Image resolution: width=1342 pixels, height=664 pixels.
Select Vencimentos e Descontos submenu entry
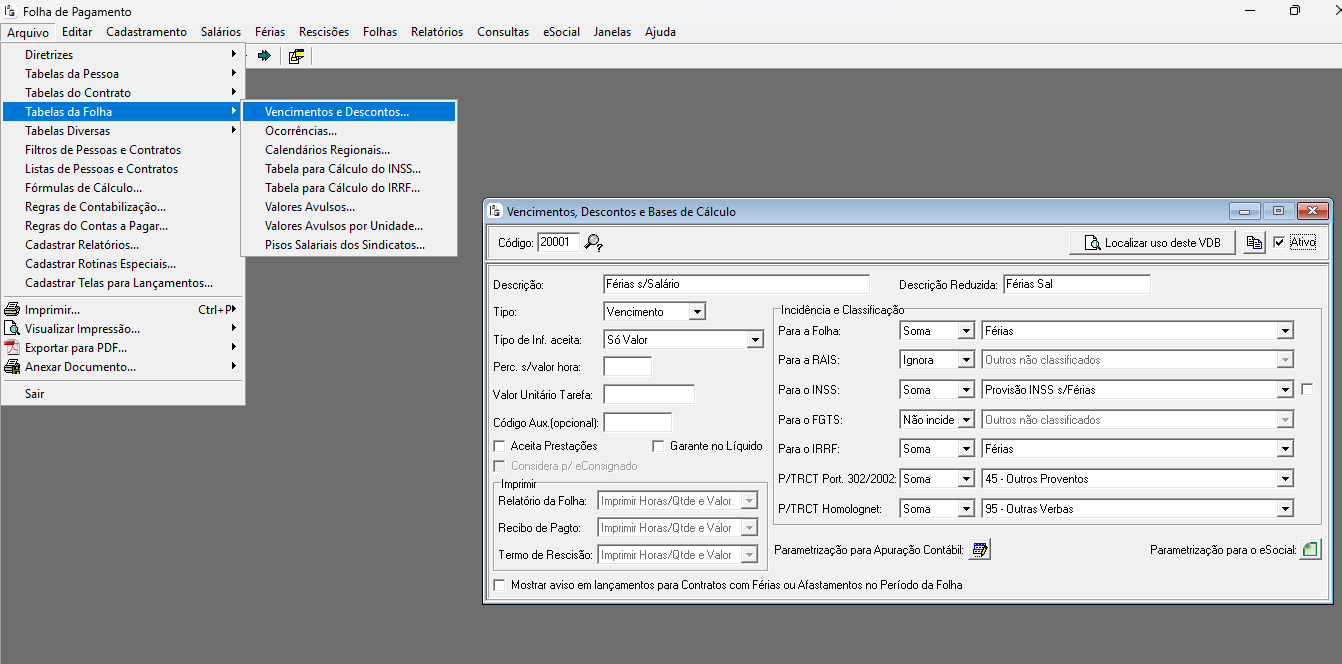tap(336, 112)
